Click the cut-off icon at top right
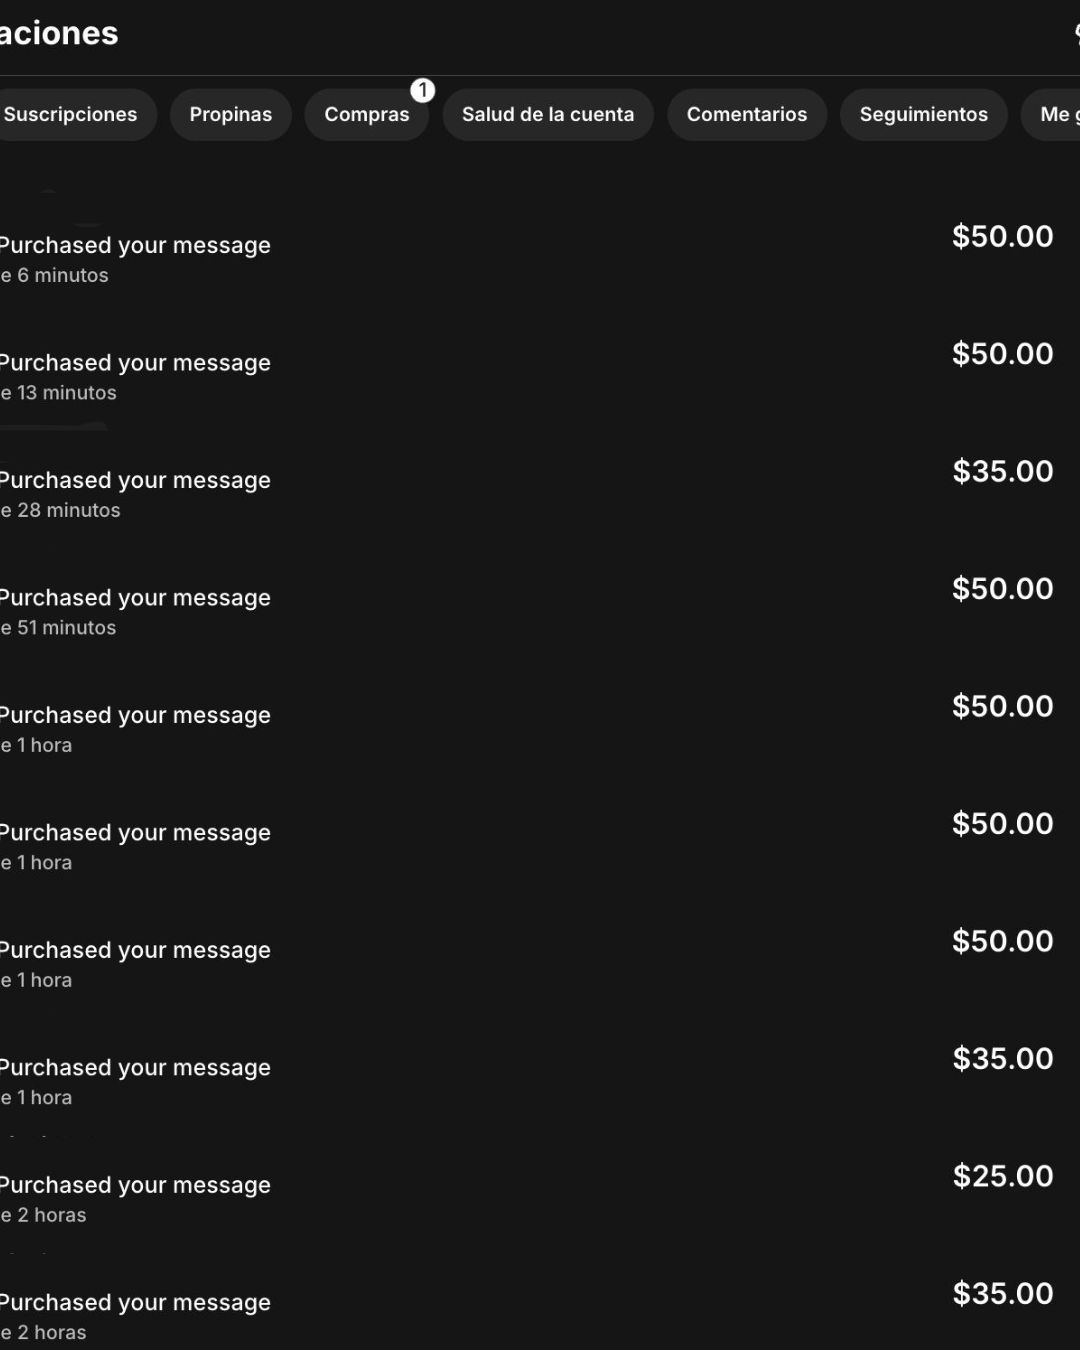 [x=1076, y=34]
